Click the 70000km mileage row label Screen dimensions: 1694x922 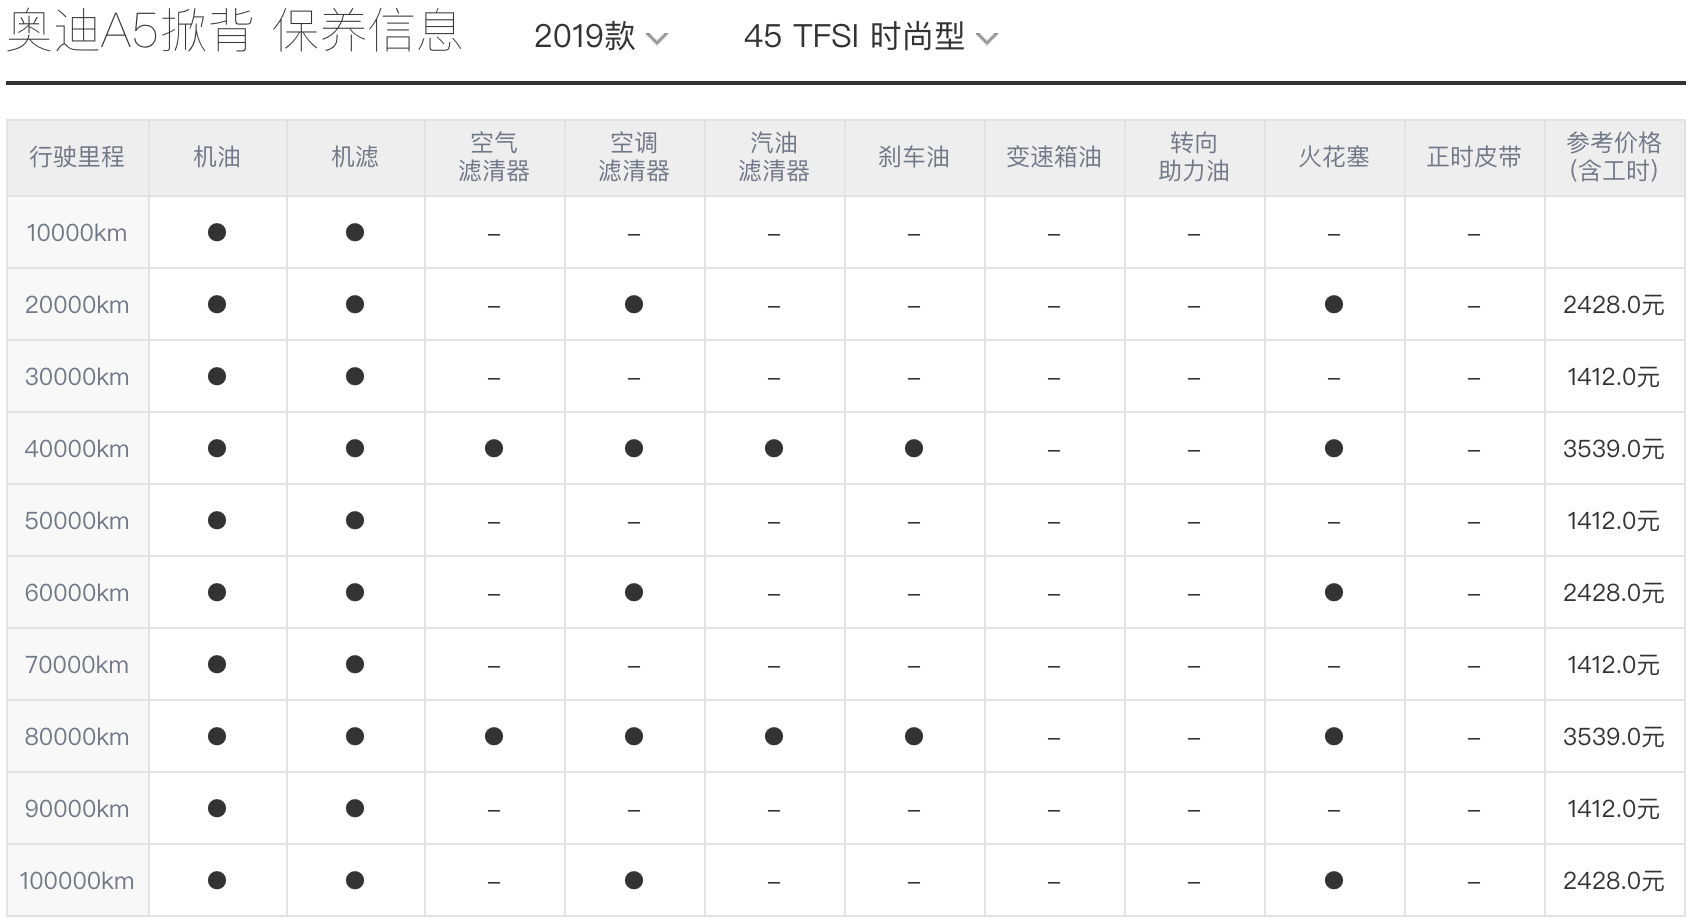(77, 665)
